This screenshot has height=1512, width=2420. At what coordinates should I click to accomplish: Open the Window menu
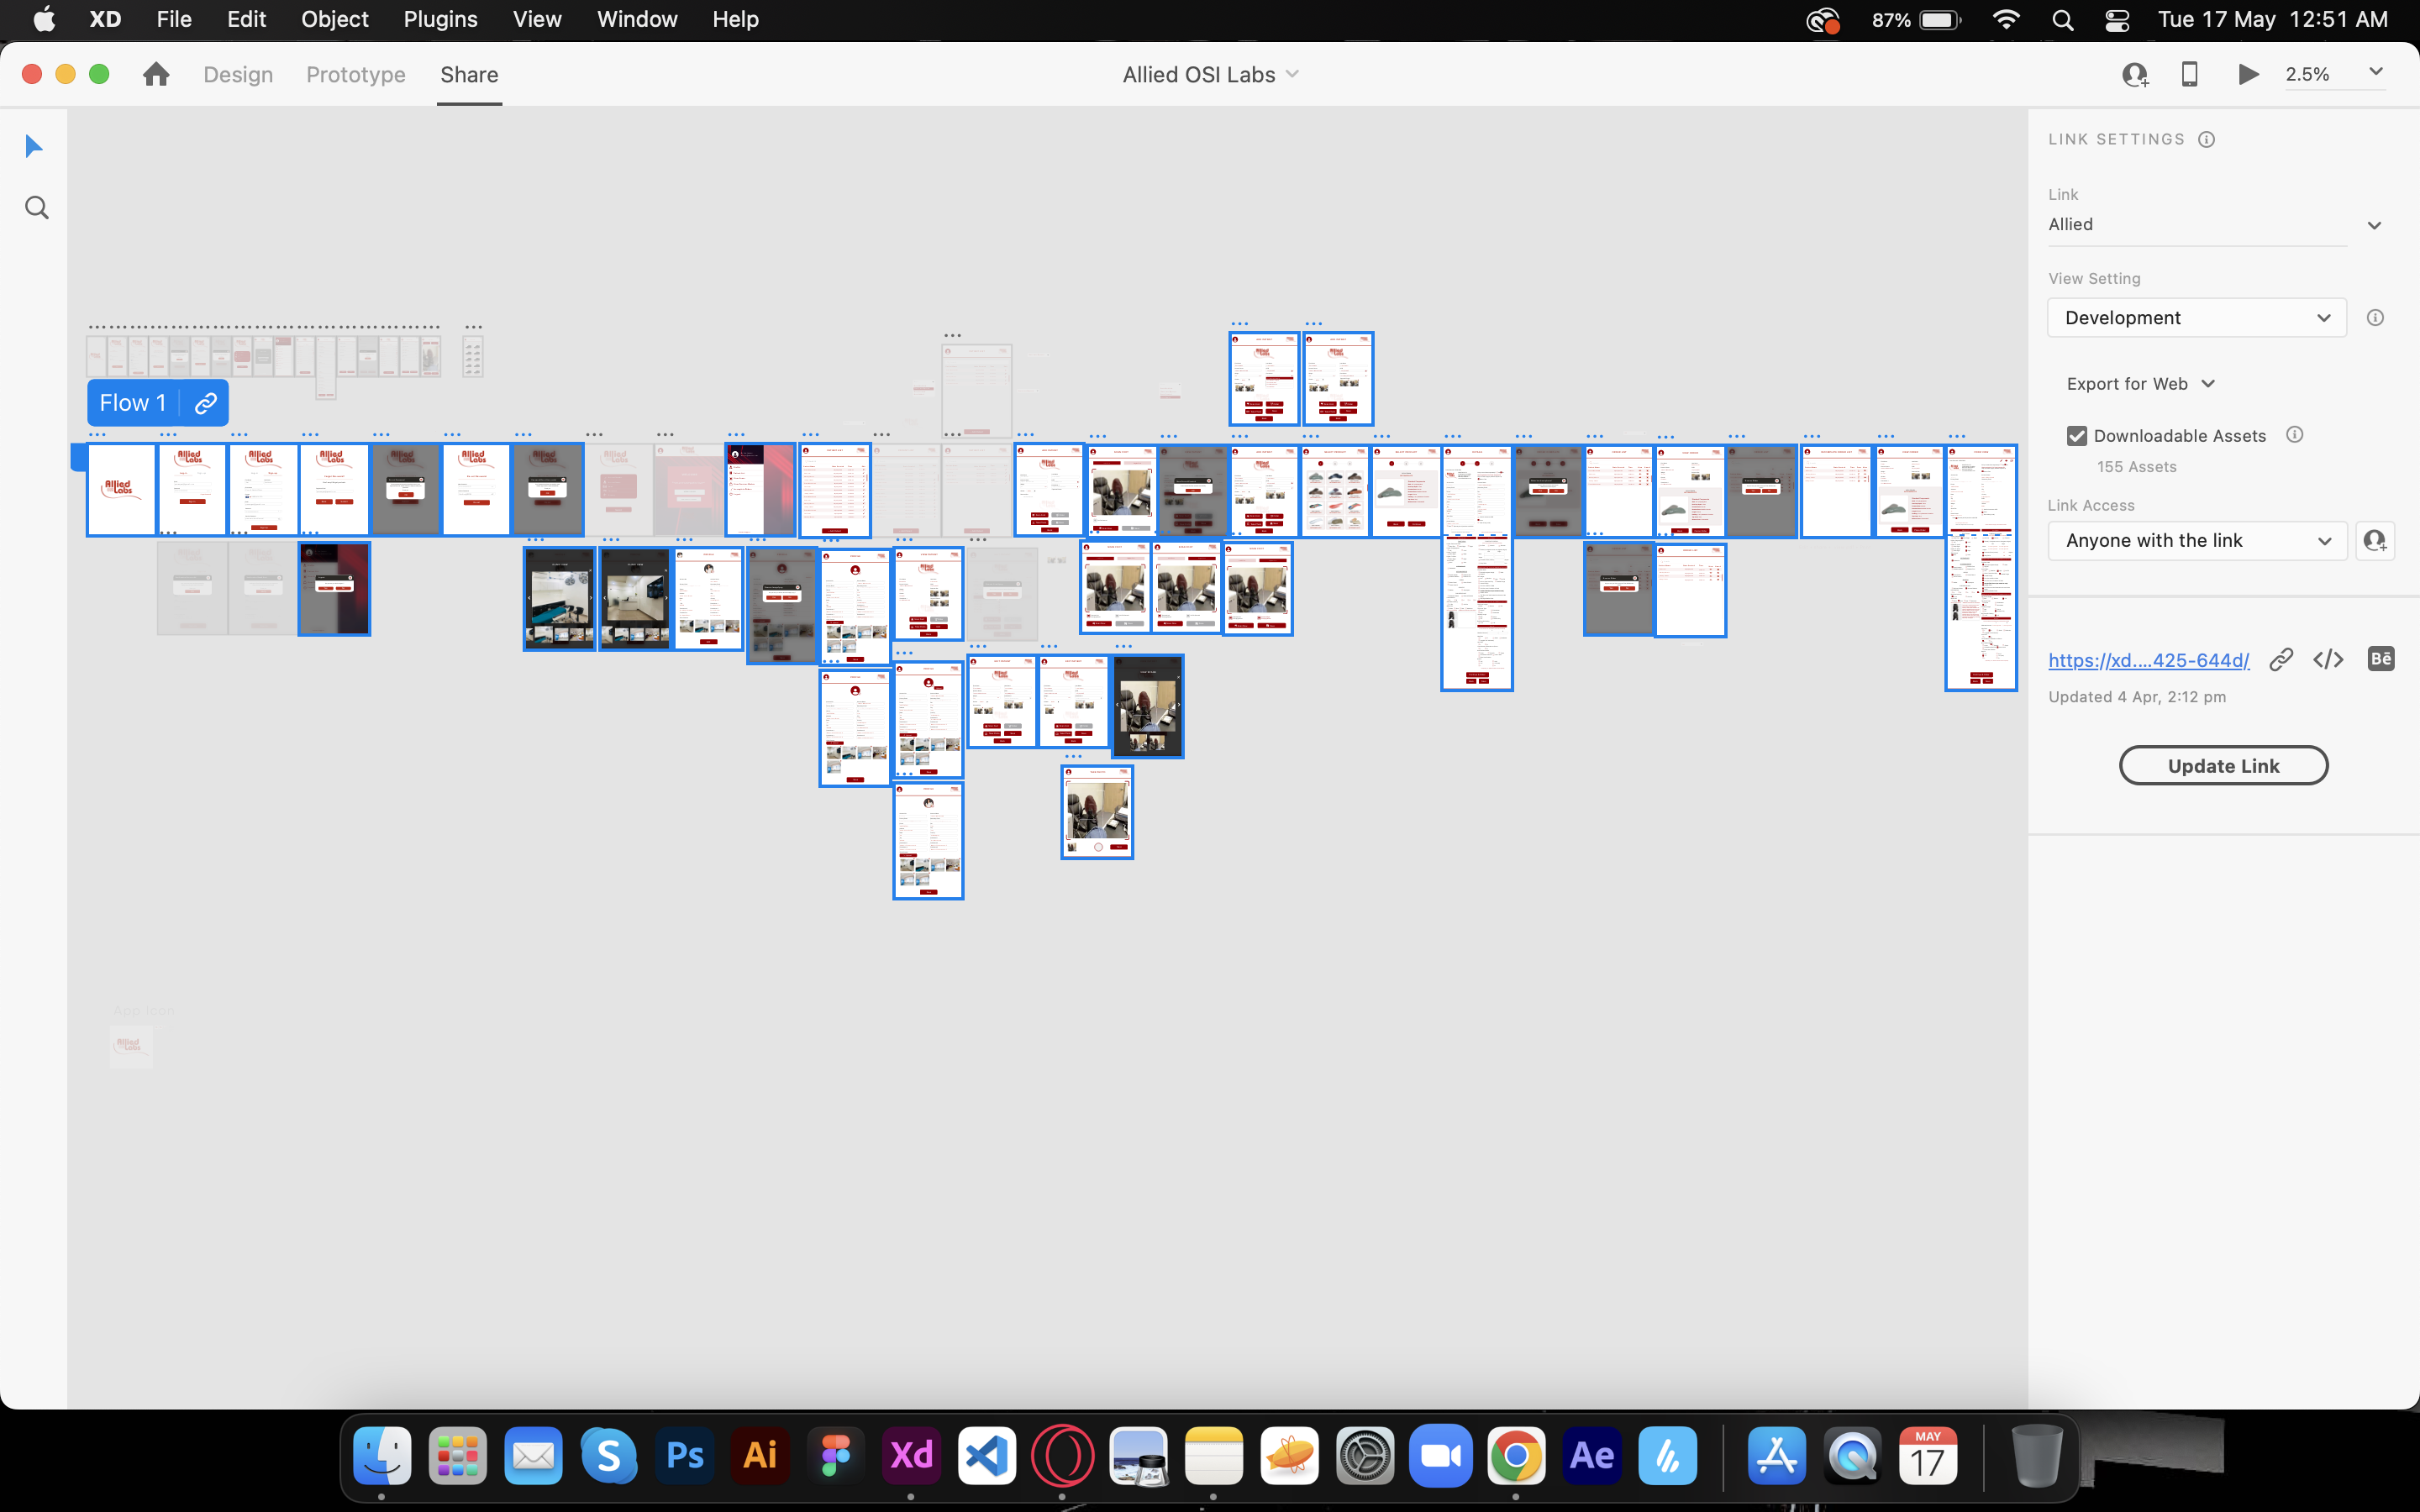pos(637,19)
